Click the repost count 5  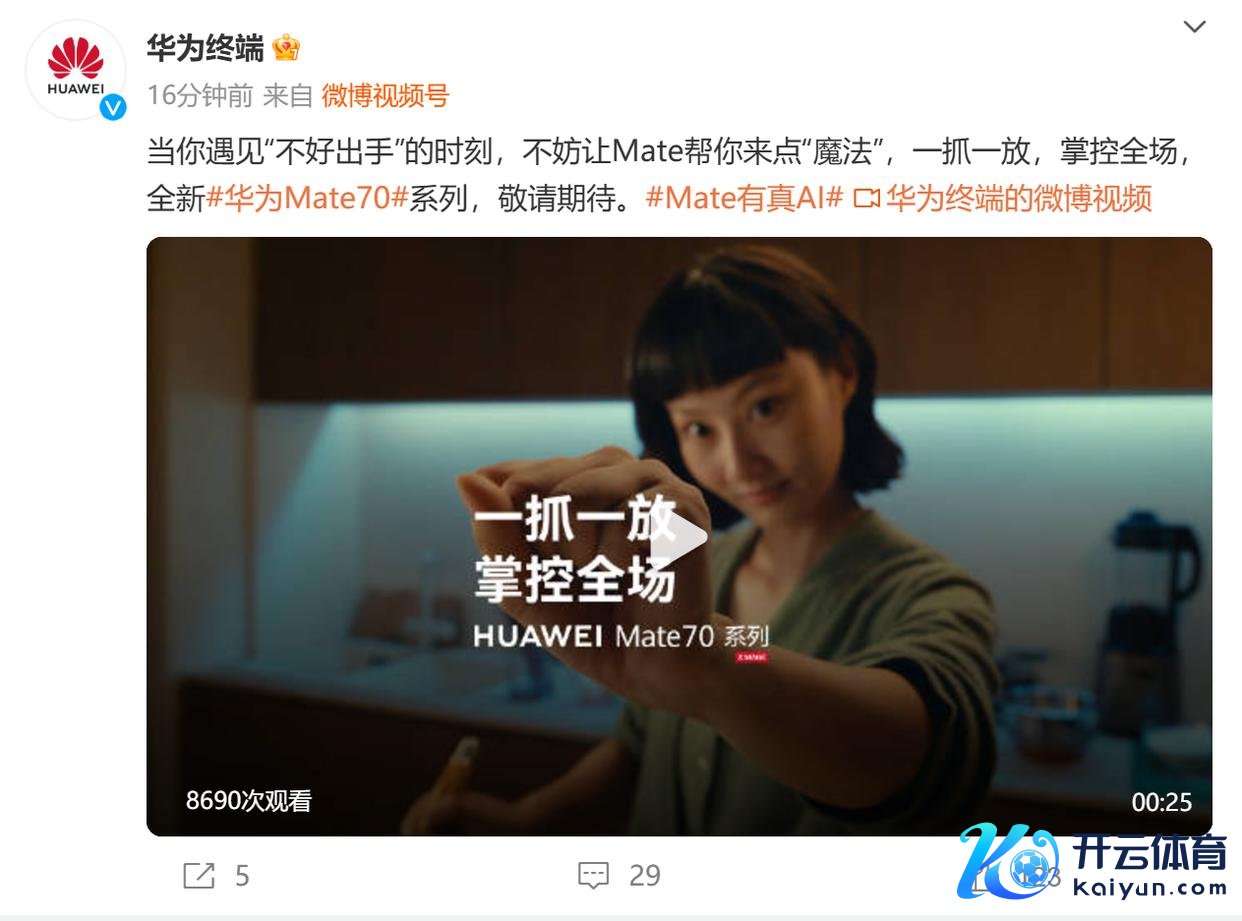tap(242, 876)
